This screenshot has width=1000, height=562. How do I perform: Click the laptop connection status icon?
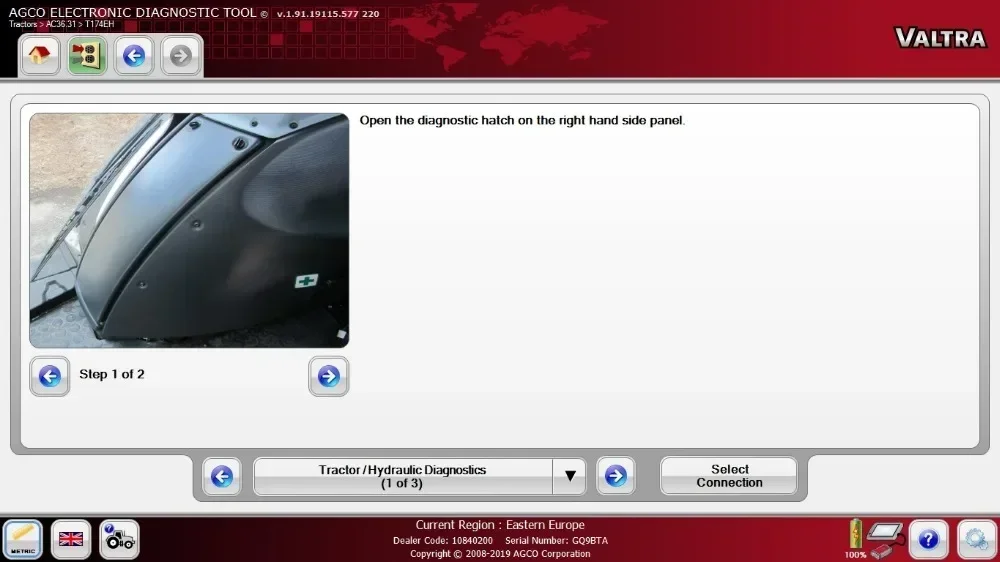tap(885, 539)
